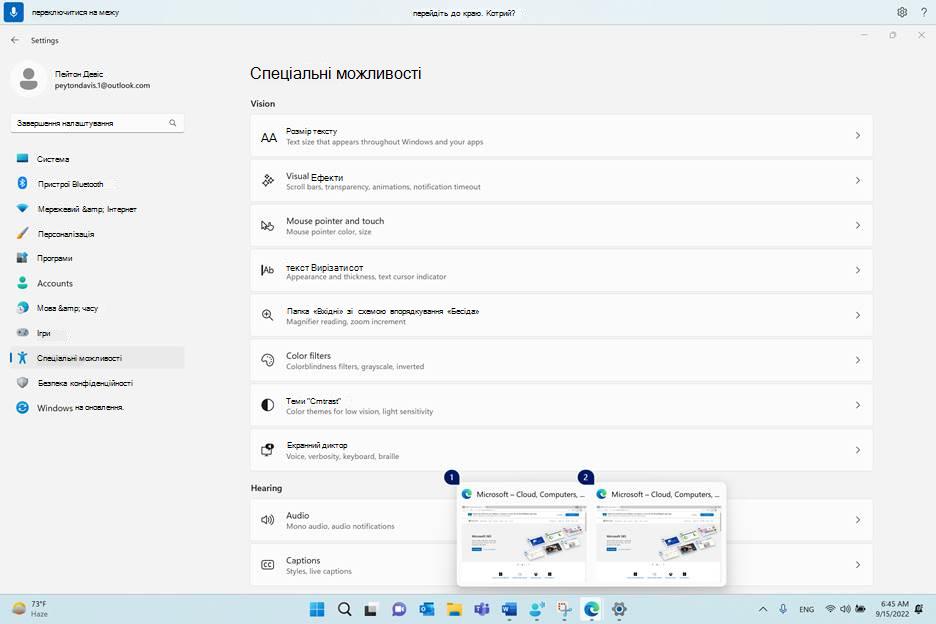Click the Captions CC icon
936x624 pixels.
click(x=267, y=565)
